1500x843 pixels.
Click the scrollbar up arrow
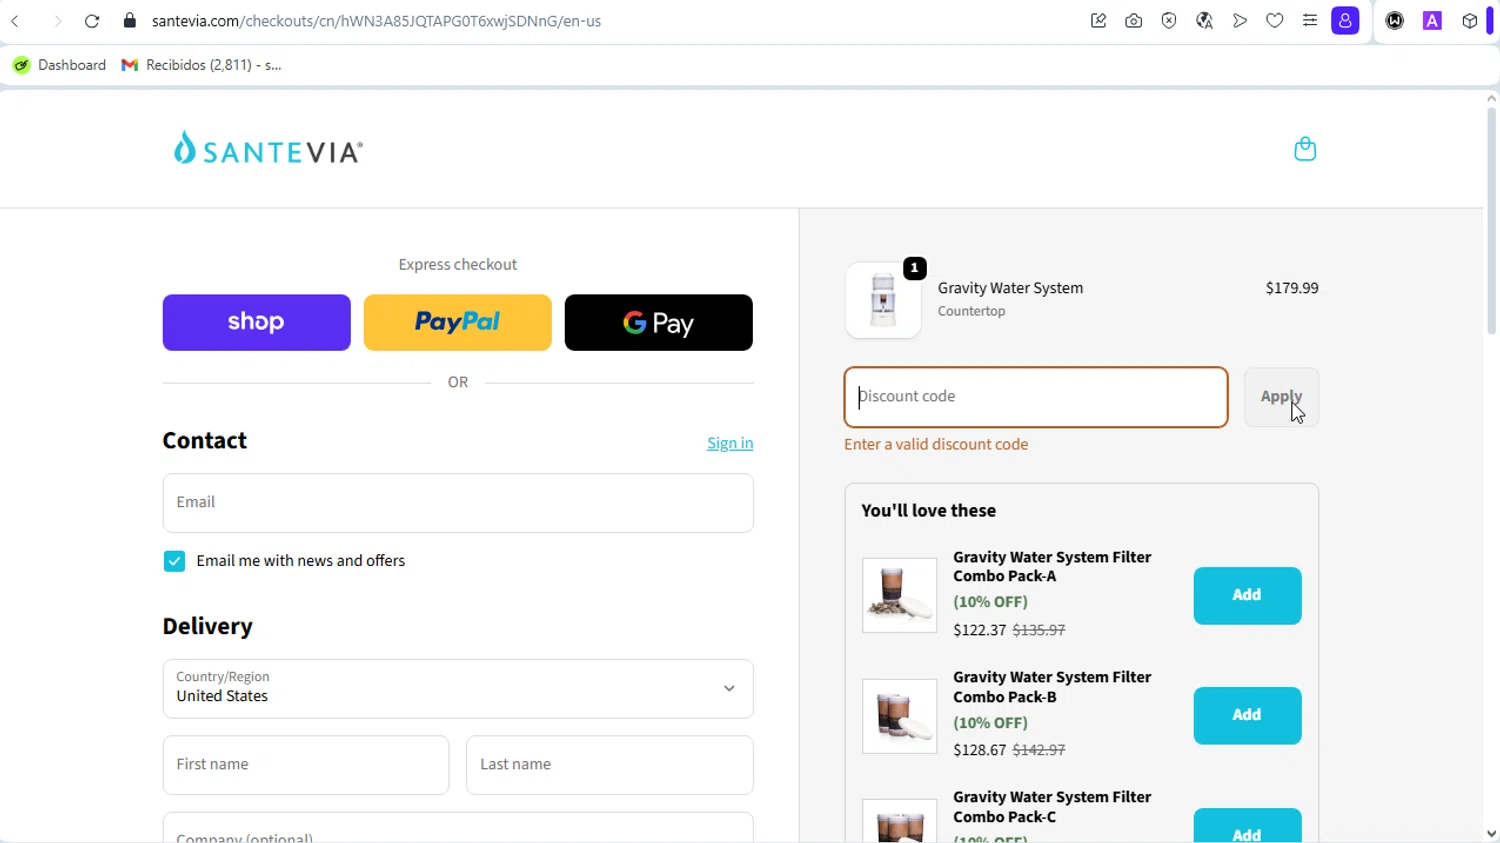pyautogui.click(x=1491, y=98)
